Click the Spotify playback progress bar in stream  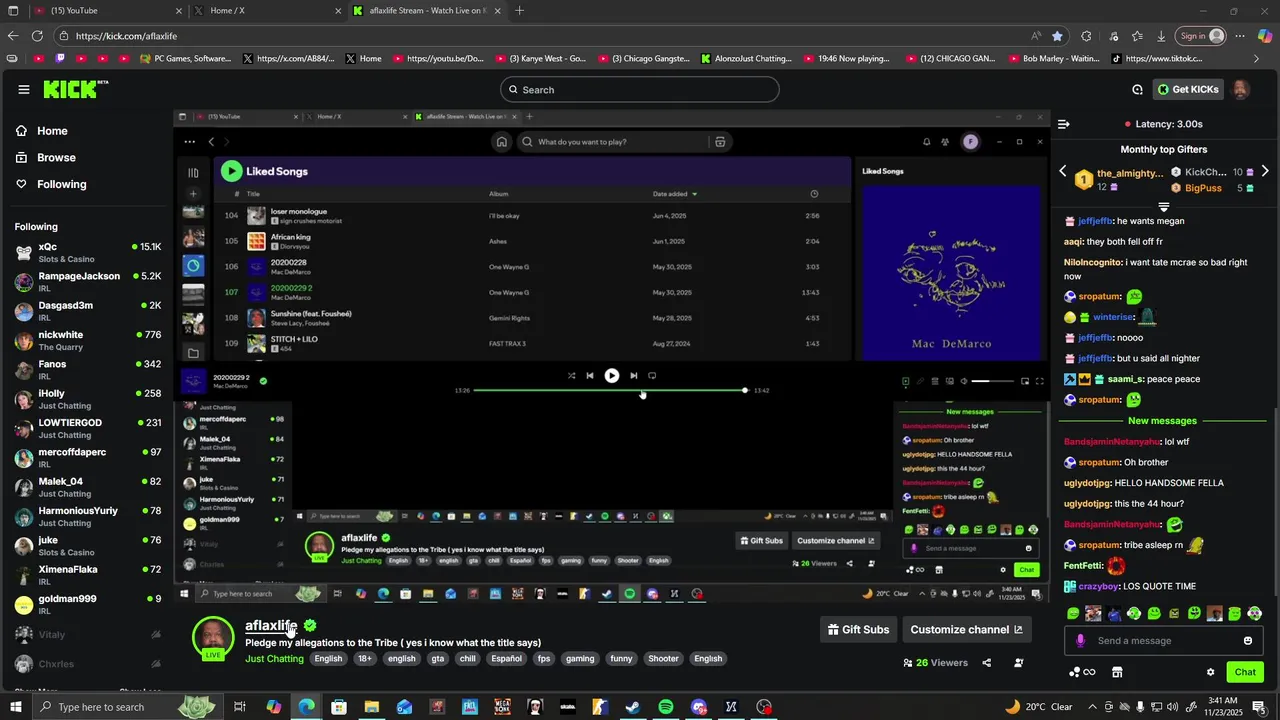(610, 390)
